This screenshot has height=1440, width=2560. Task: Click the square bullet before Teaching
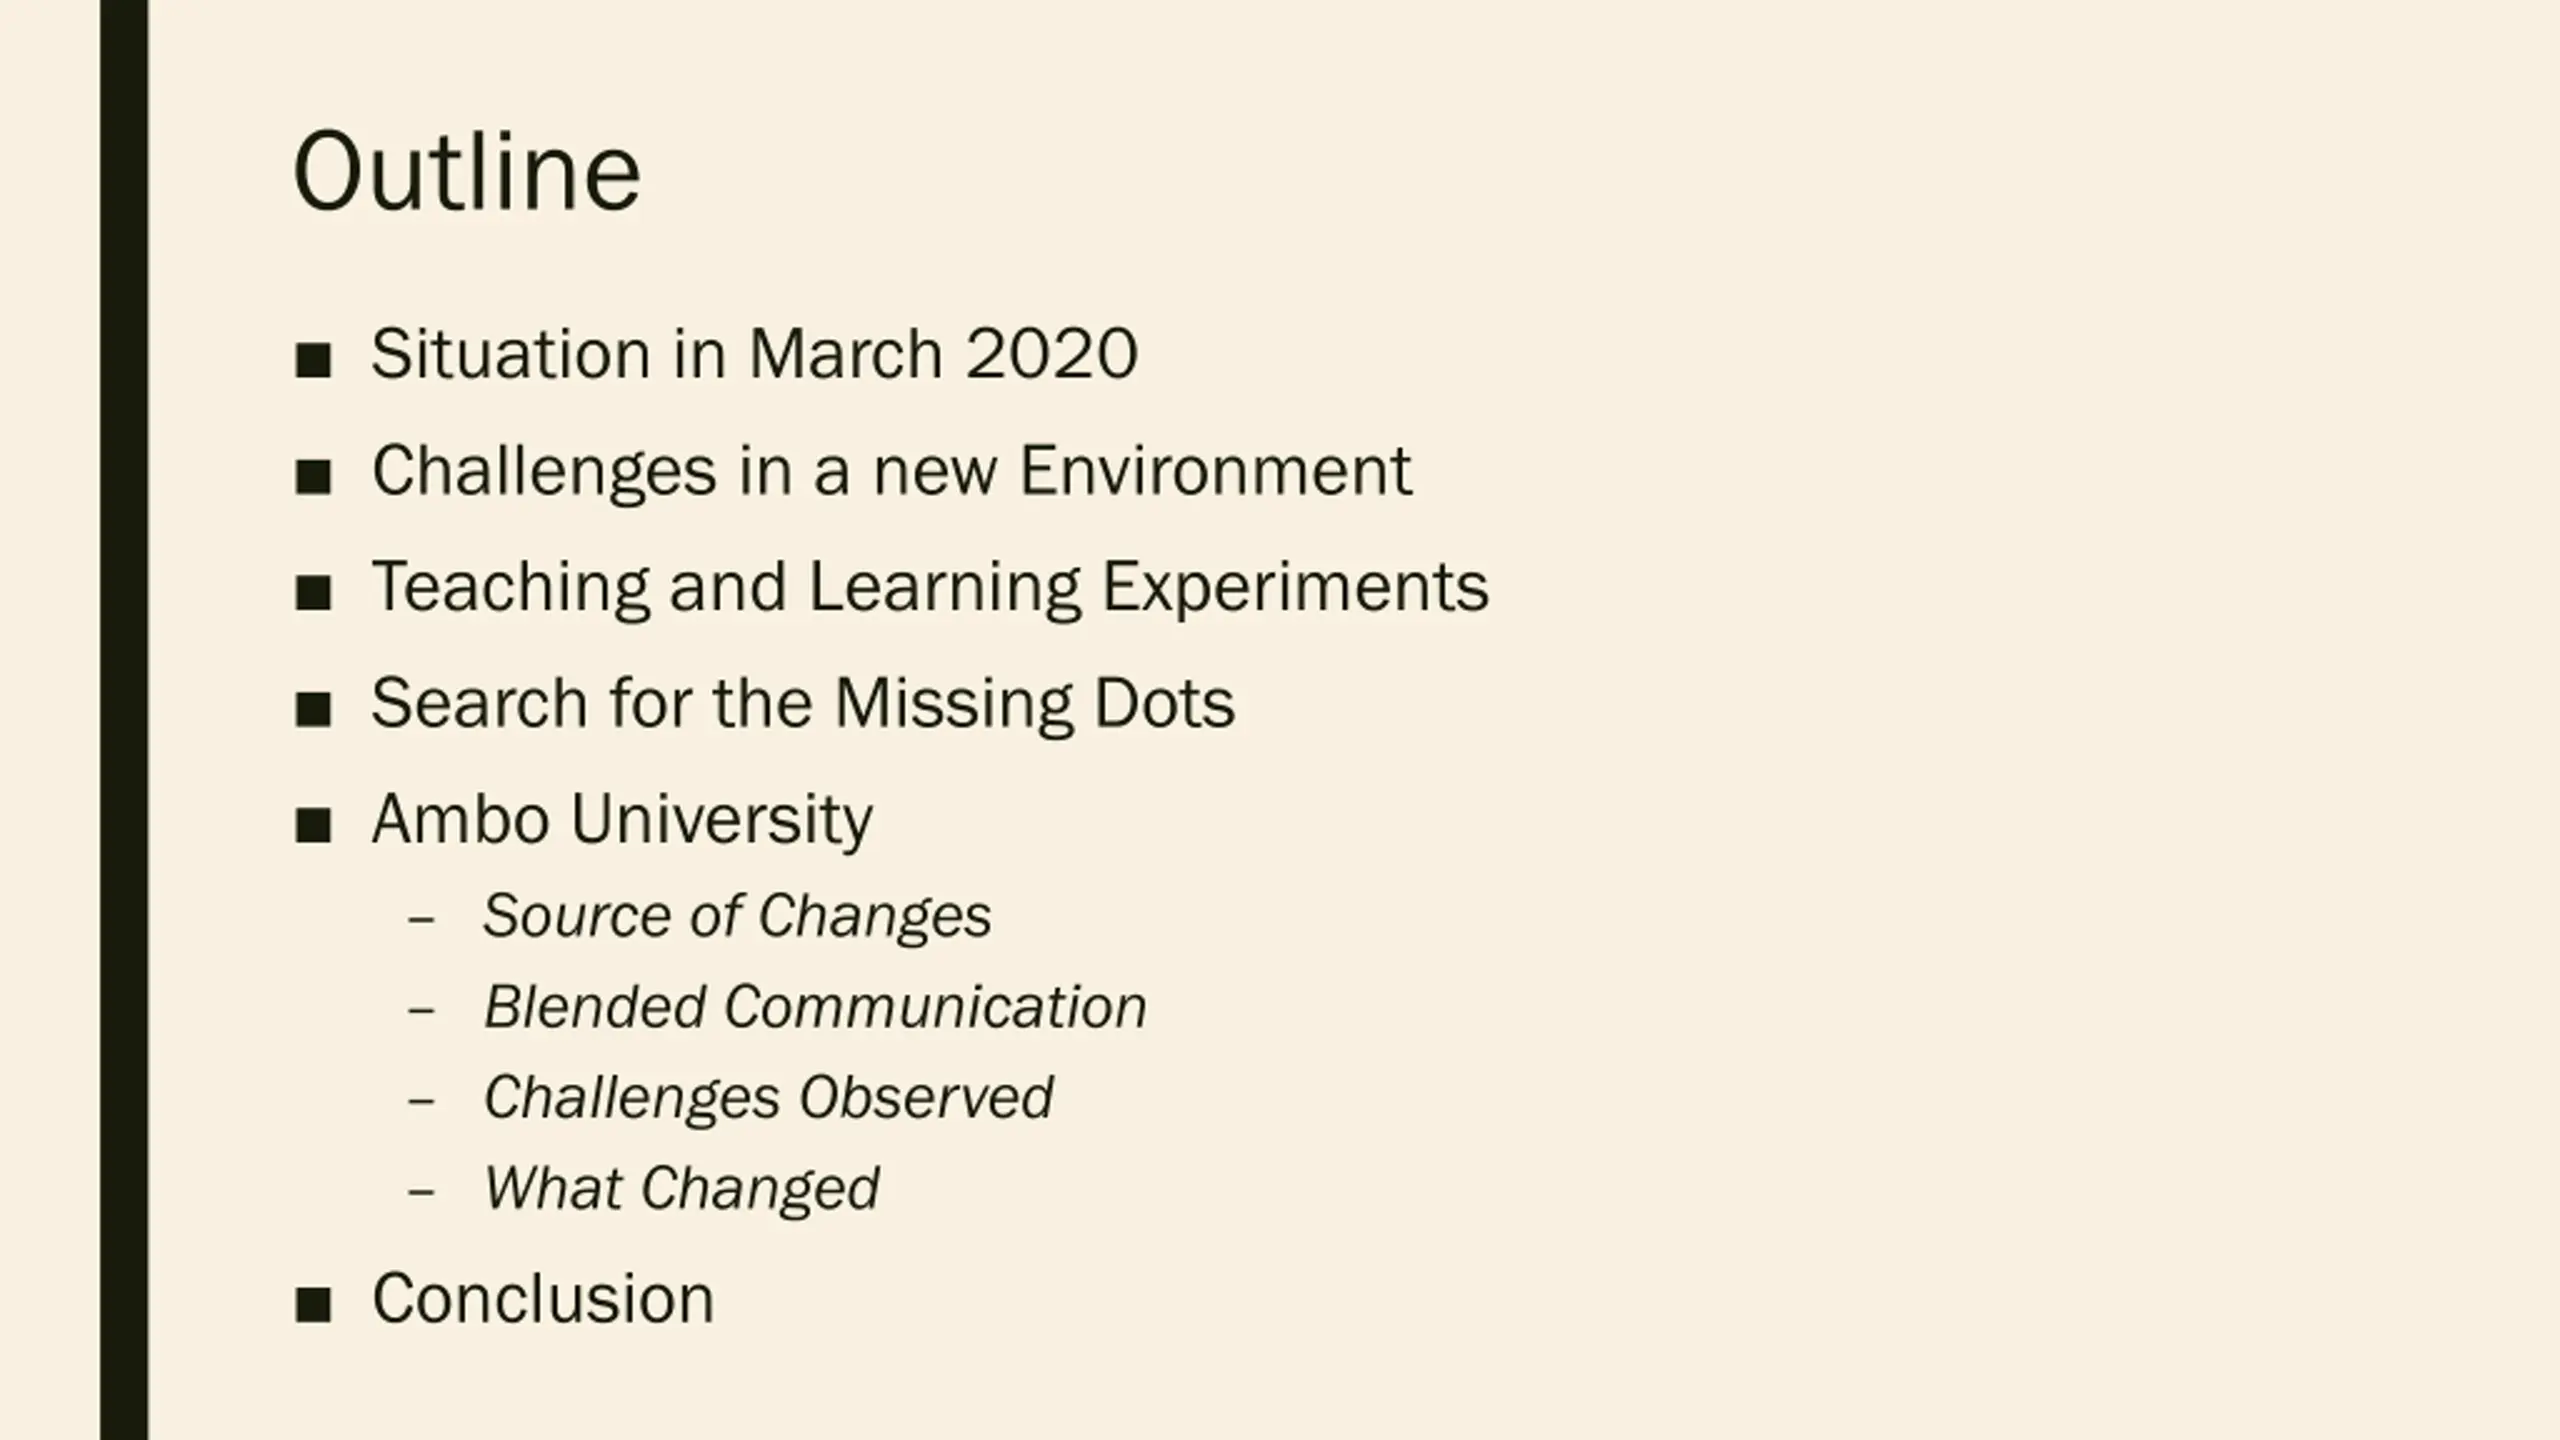click(x=313, y=593)
